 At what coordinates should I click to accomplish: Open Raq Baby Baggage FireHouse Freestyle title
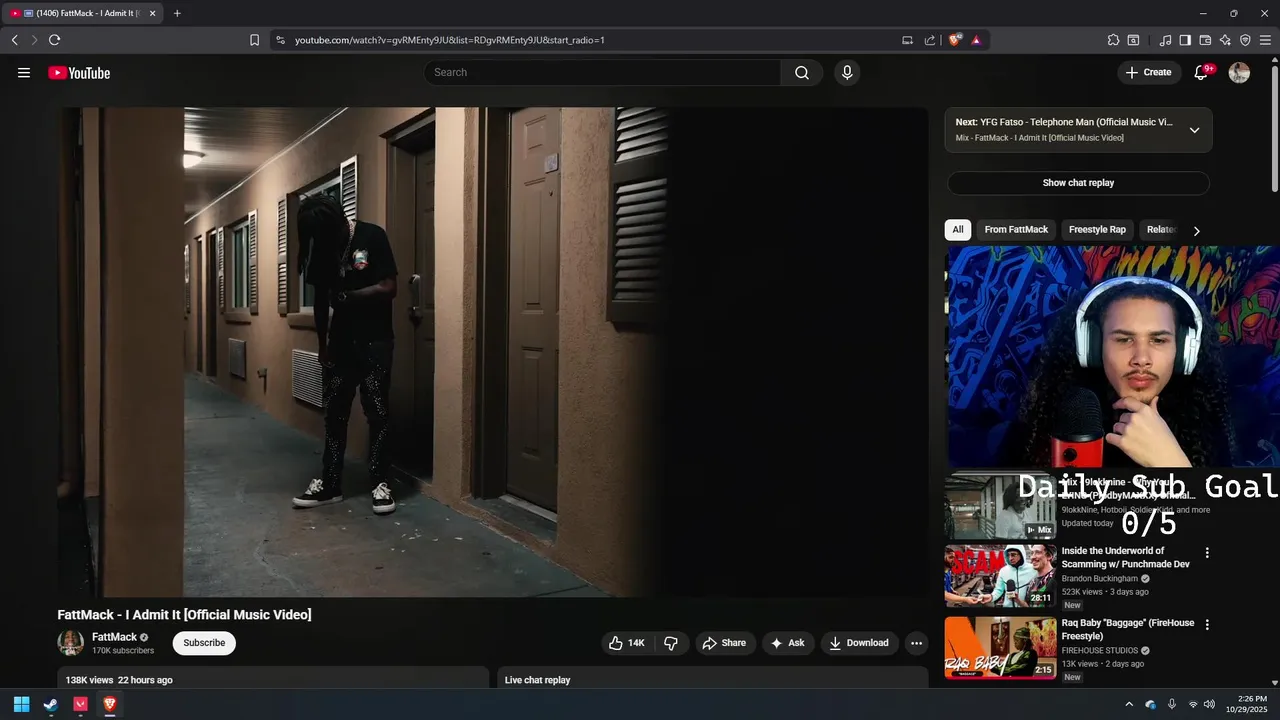click(1128, 630)
